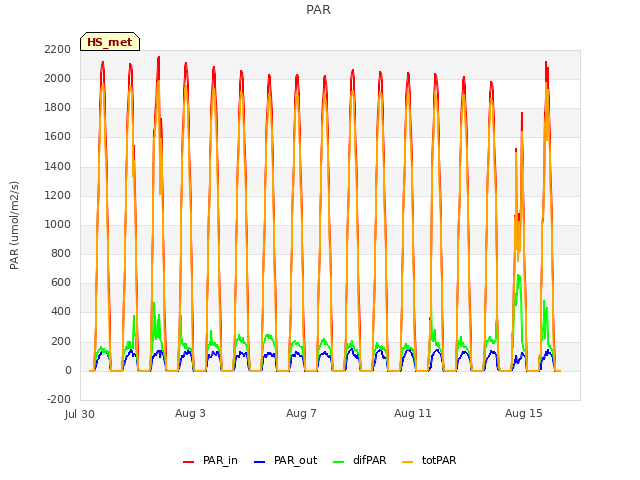Click the 1800 y-axis tick label
640x480 pixels.
(58, 108)
